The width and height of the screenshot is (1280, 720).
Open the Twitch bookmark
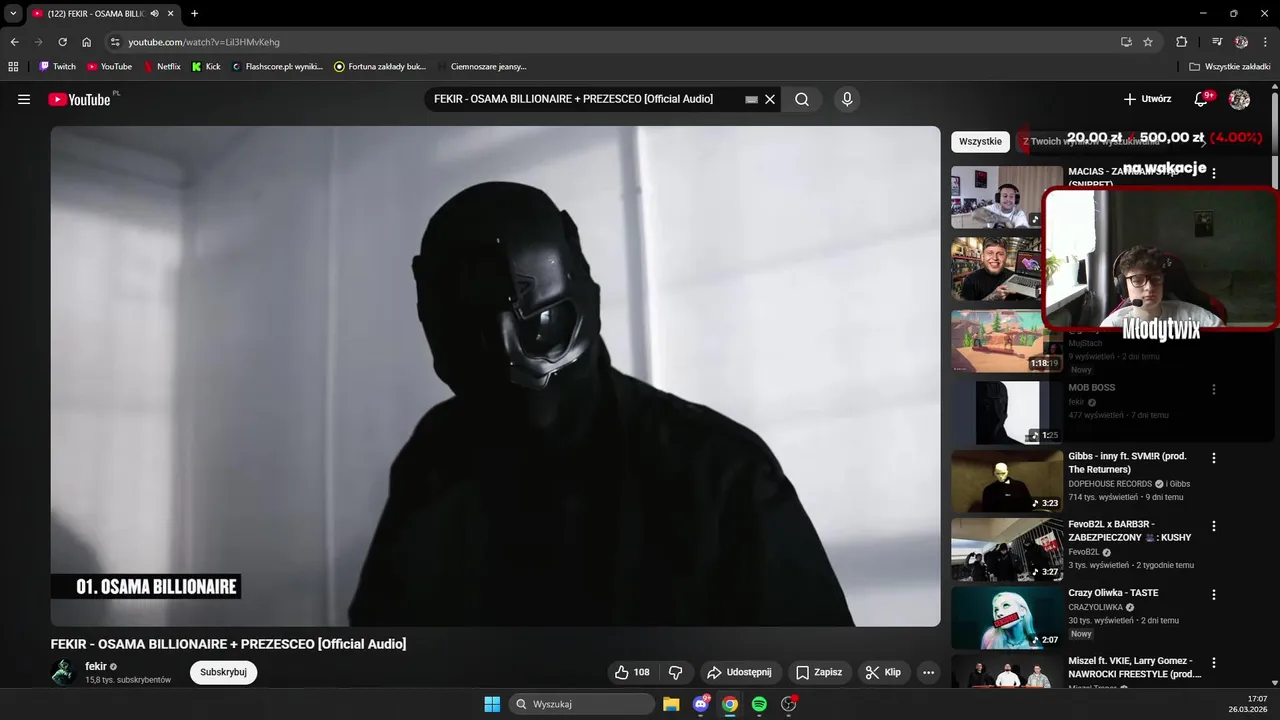[x=57, y=67]
